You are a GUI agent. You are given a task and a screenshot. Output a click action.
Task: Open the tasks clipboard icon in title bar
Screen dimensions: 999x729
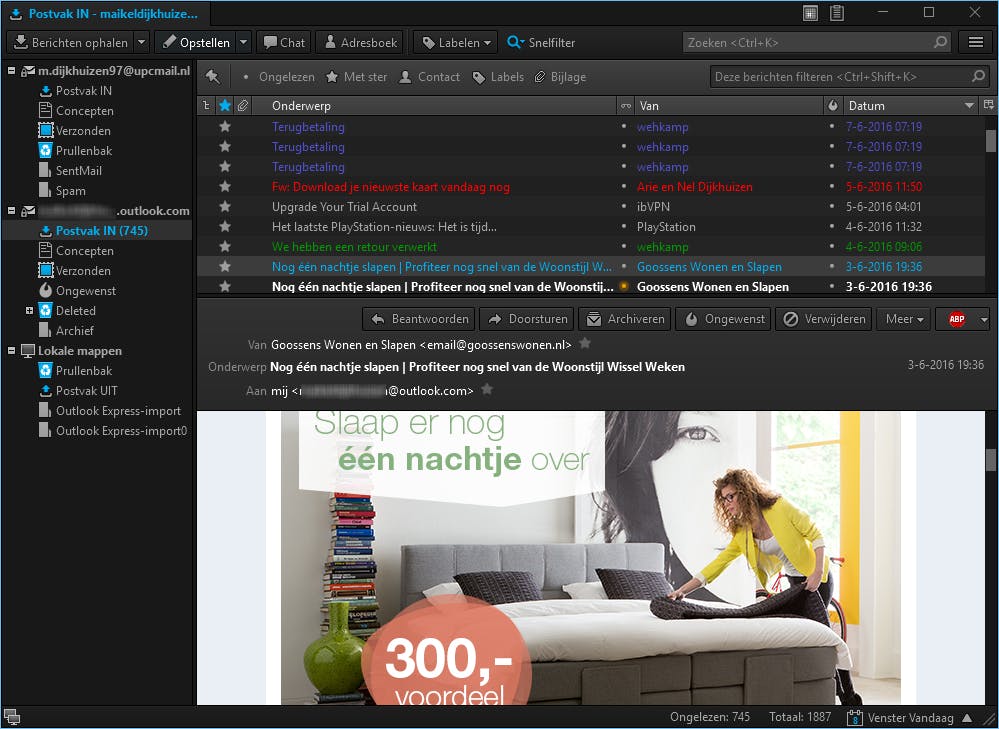pyautogui.click(x=837, y=13)
